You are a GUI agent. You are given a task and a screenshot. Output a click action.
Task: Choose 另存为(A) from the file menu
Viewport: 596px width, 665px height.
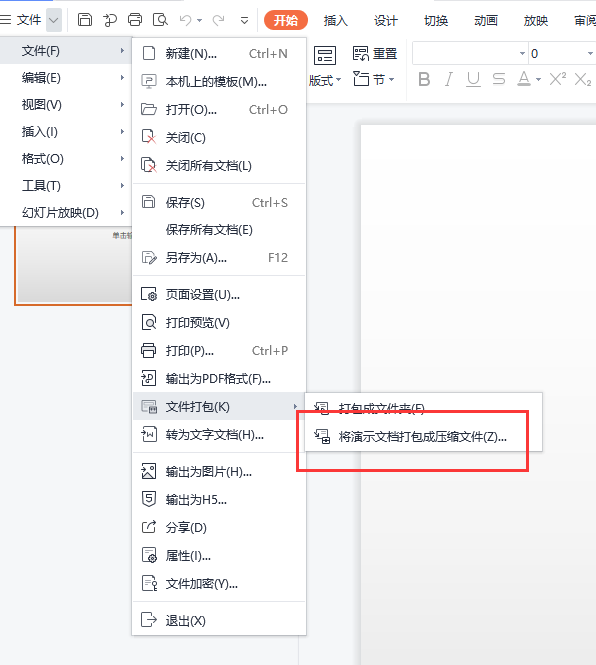pos(219,258)
